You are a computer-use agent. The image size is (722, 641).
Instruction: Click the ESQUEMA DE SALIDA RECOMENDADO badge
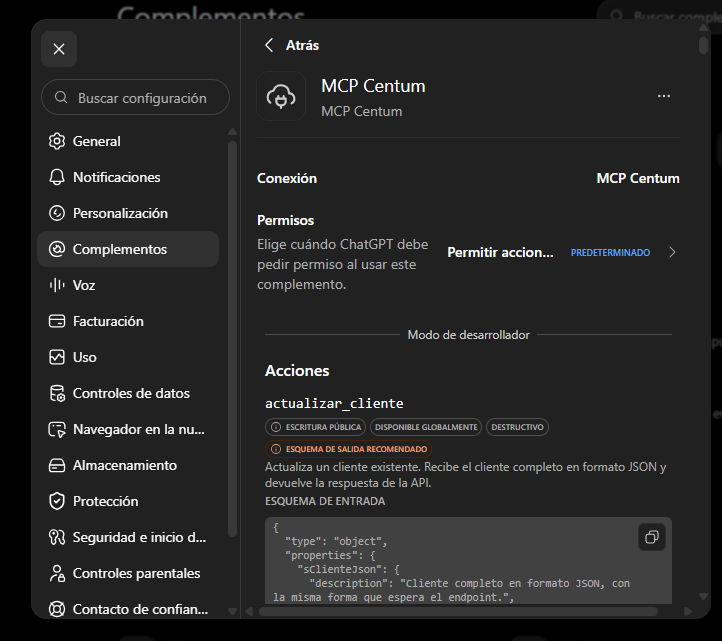pyautogui.click(x=349, y=449)
